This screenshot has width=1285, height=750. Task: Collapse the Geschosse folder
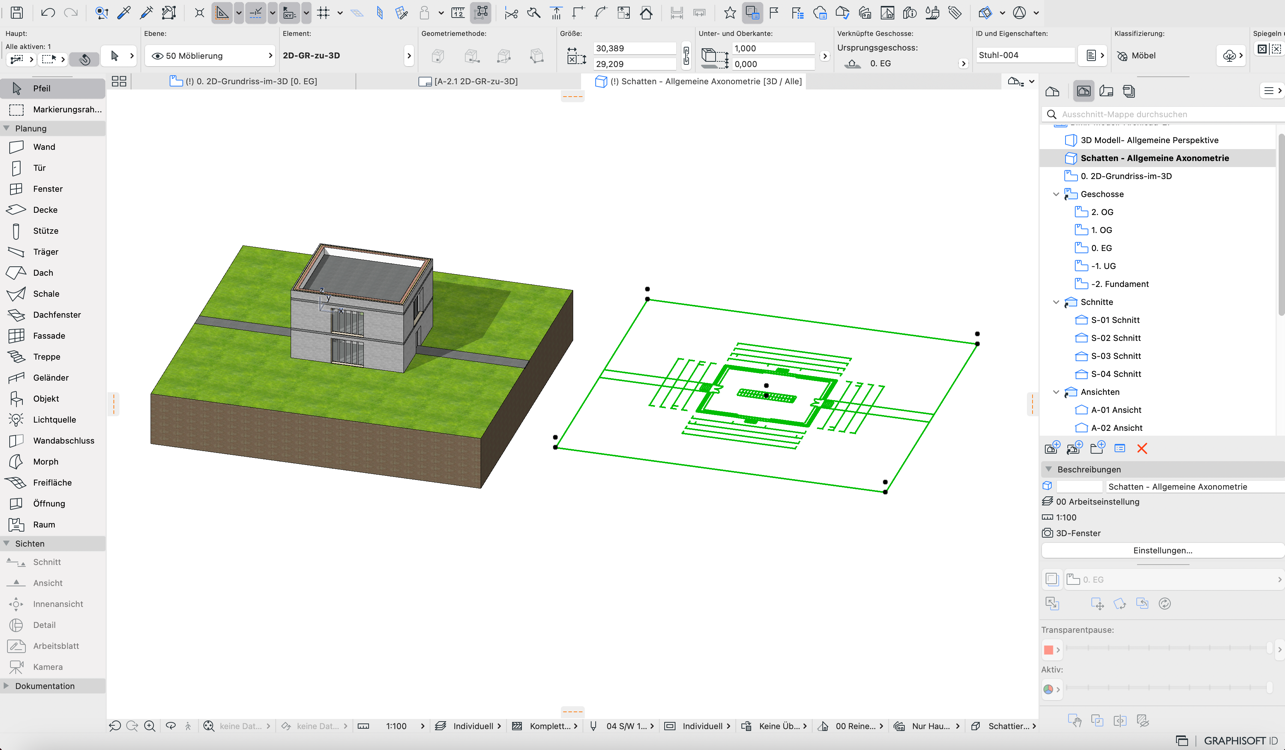[1056, 194]
